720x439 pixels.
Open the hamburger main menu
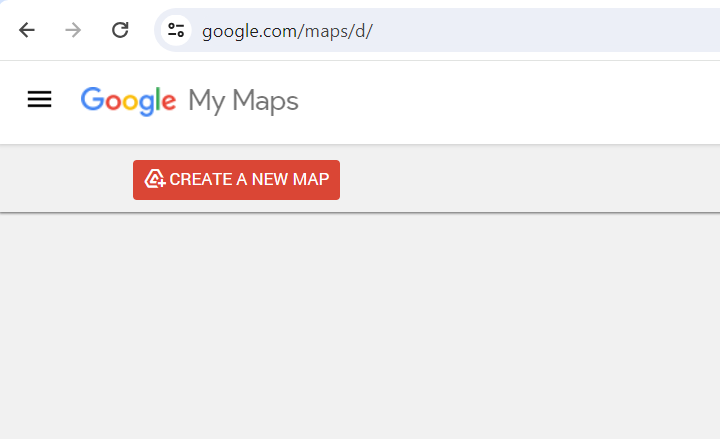click(39, 100)
